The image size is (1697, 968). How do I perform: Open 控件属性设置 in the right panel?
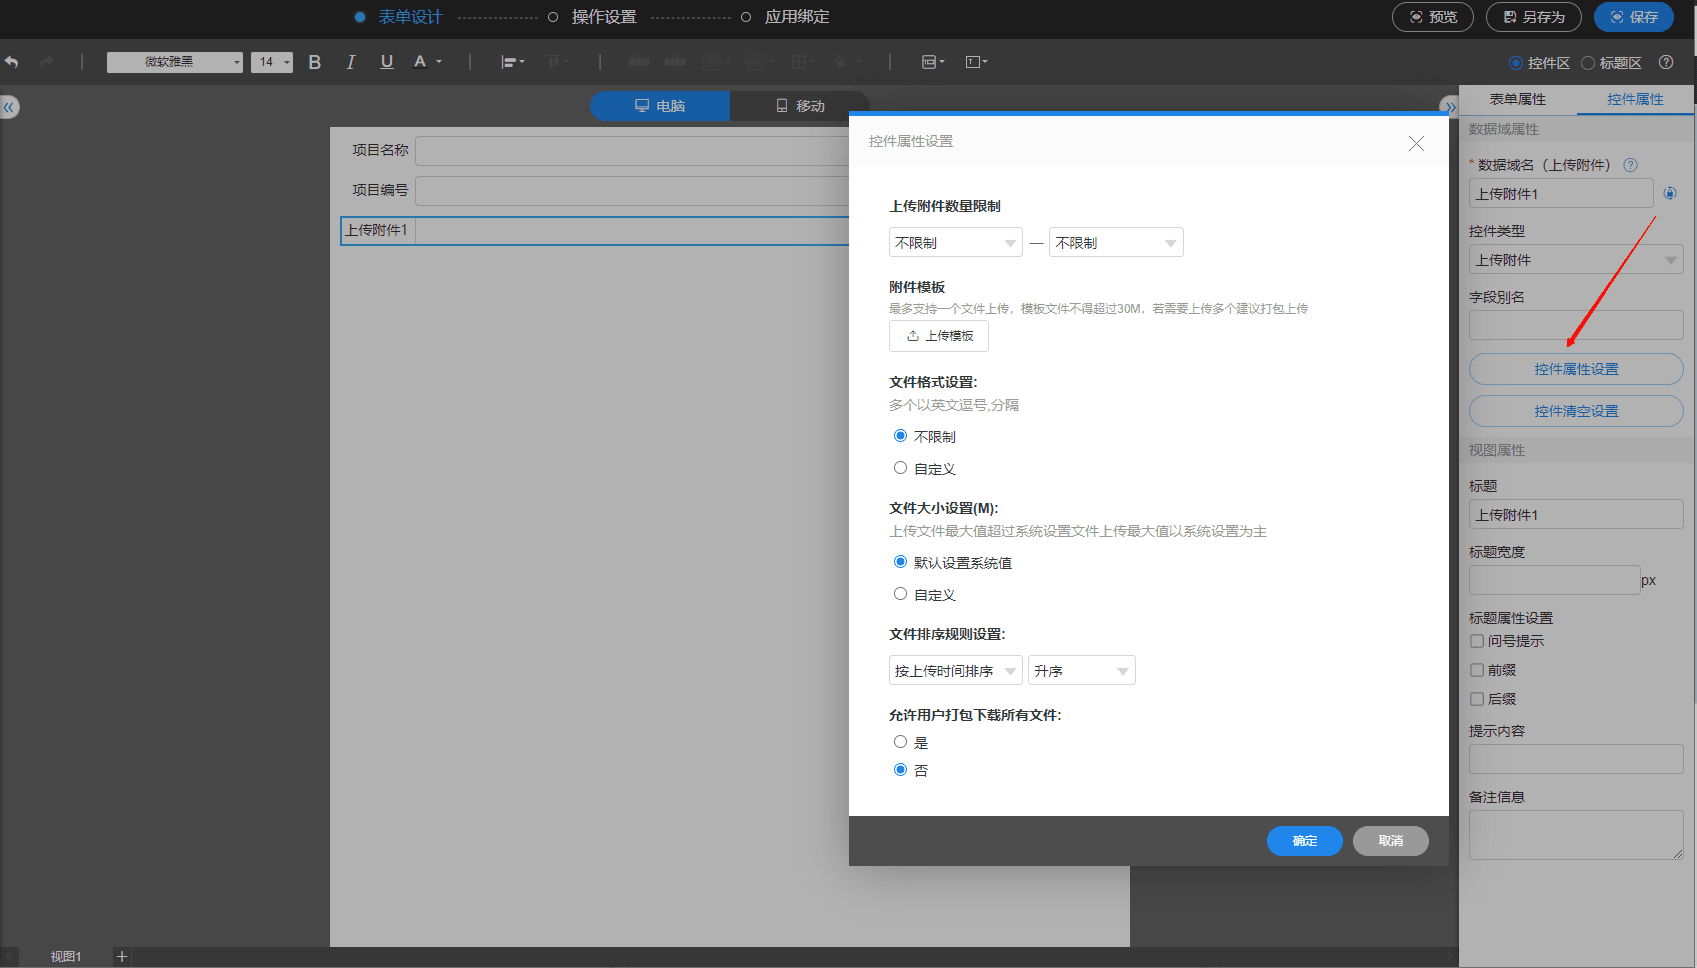click(1576, 369)
